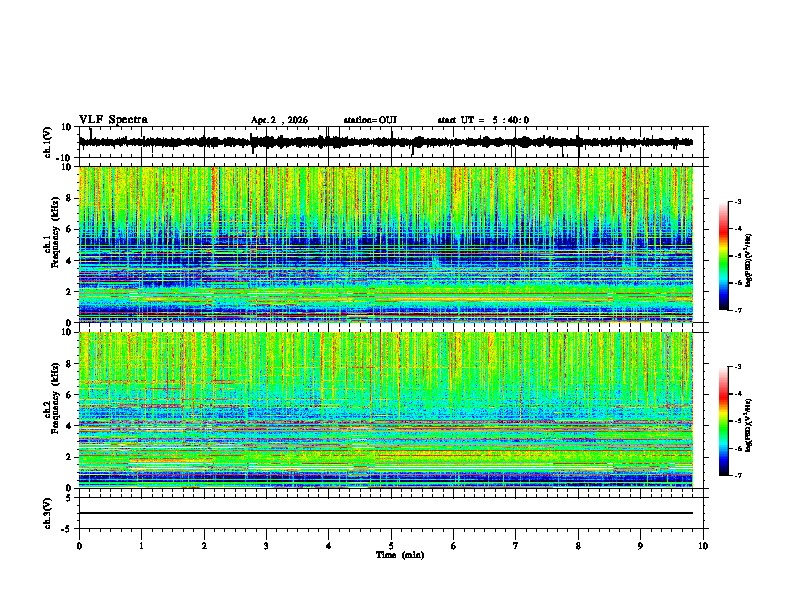
Task: Click time axis tick label "5"
Action: click(391, 546)
